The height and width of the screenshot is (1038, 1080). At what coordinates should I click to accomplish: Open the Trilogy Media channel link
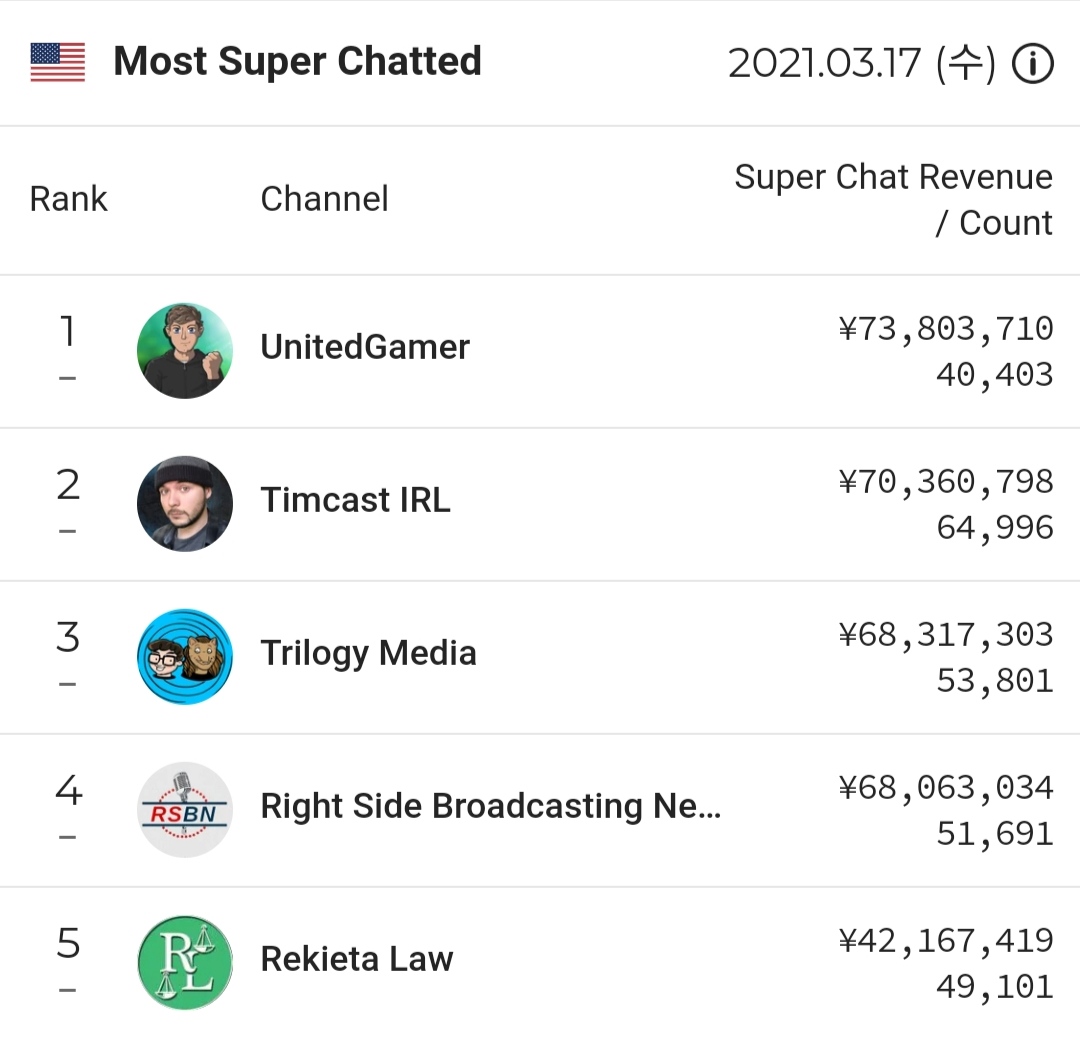coord(368,653)
